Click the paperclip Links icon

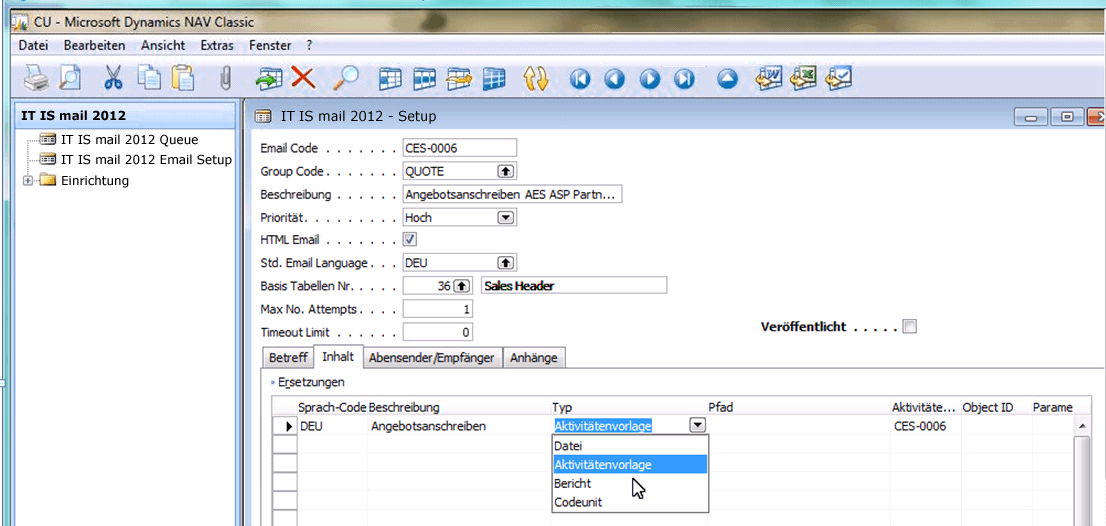coord(226,78)
